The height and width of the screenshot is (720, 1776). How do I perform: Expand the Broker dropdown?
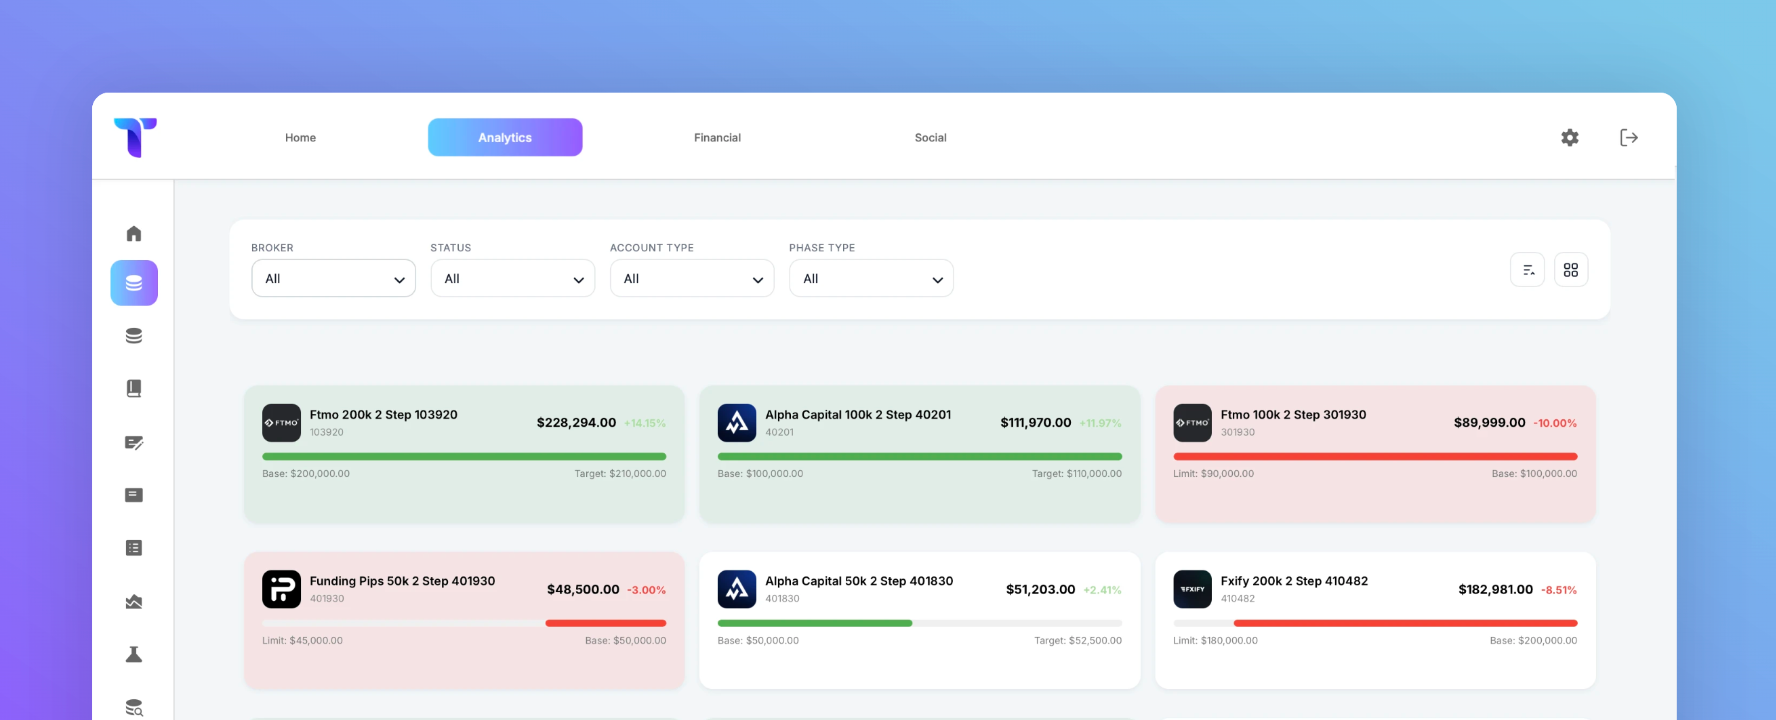(333, 279)
